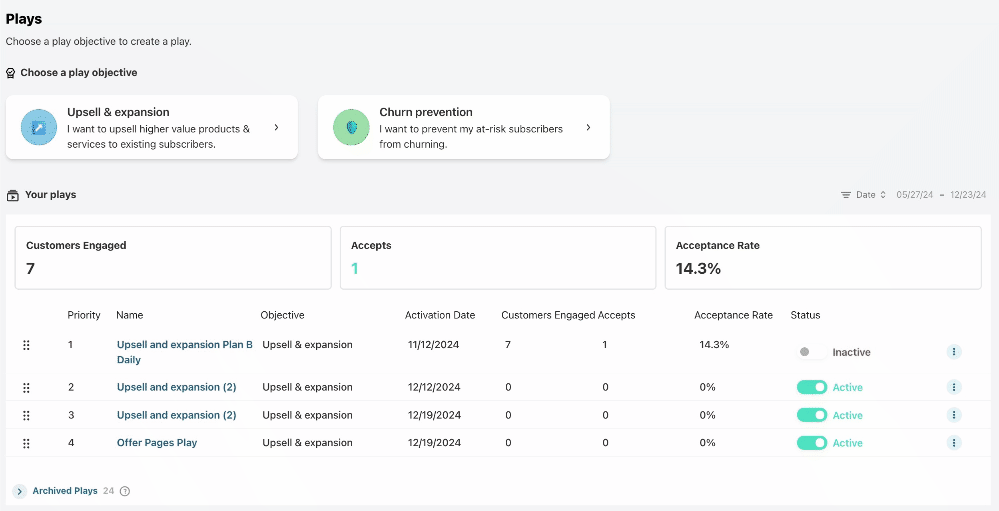999x511 pixels.
Task: Click activation date 11/12/2024
Action: pos(435,345)
